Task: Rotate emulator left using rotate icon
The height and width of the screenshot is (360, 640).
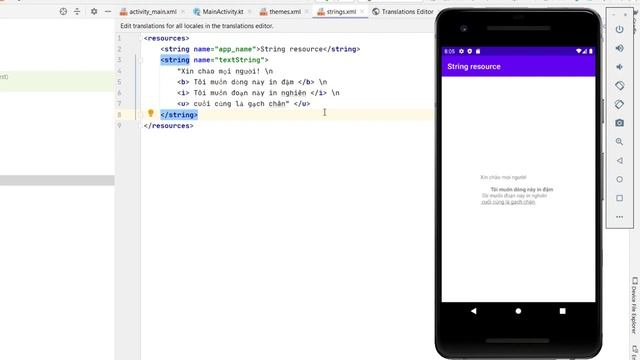Action: point(619,86)
